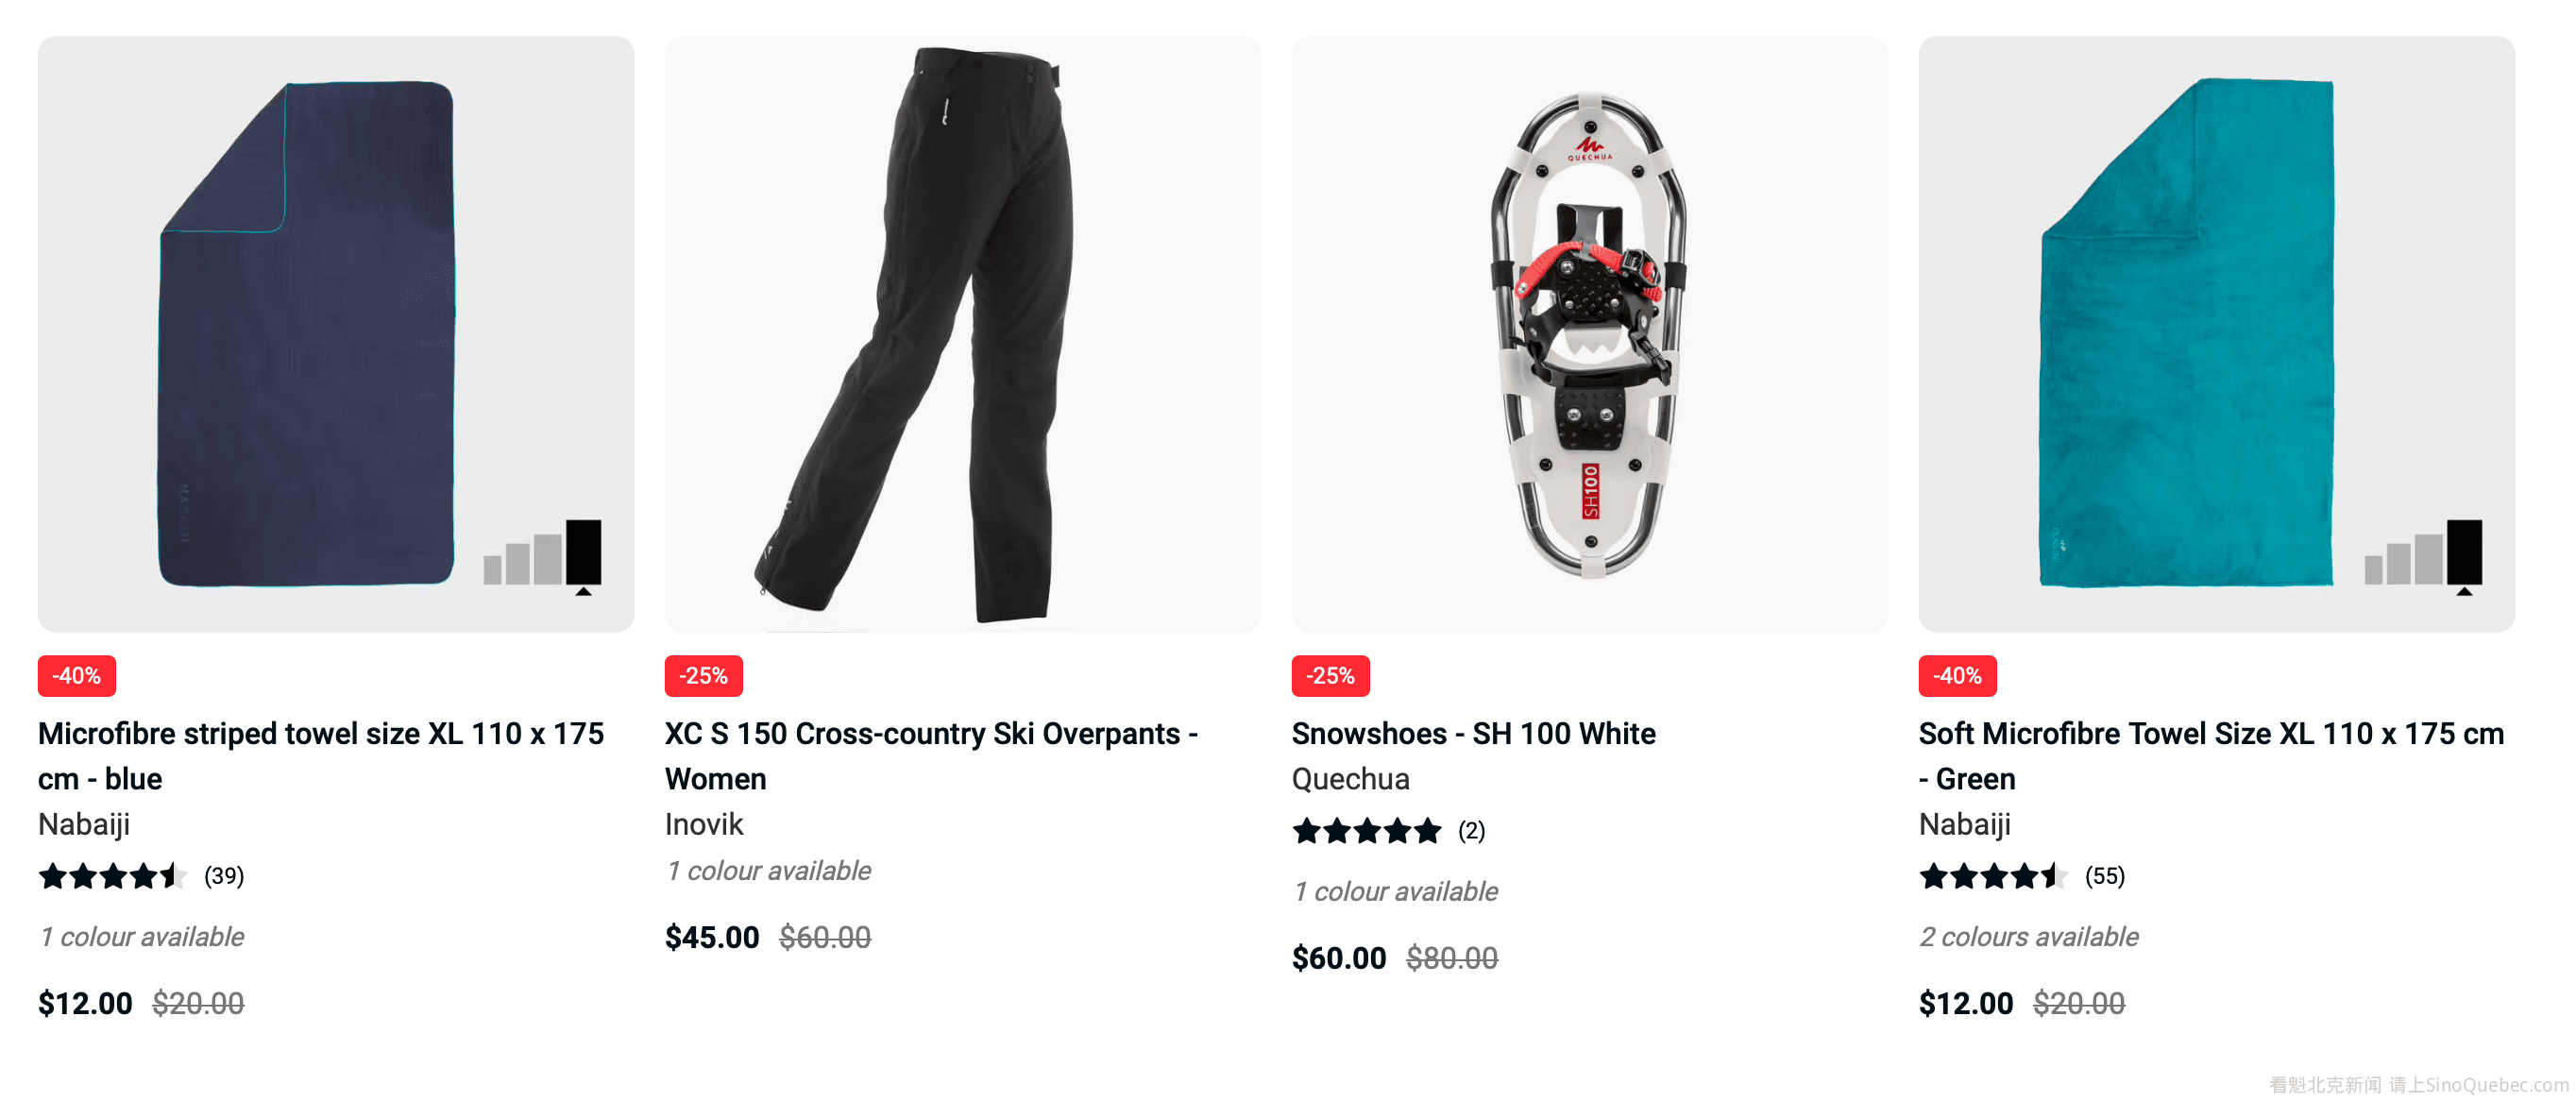The image size is (2576, 1101).
Task: Open Snowshoes - SH 100 White title
Action: click(x=1473, y=733)
